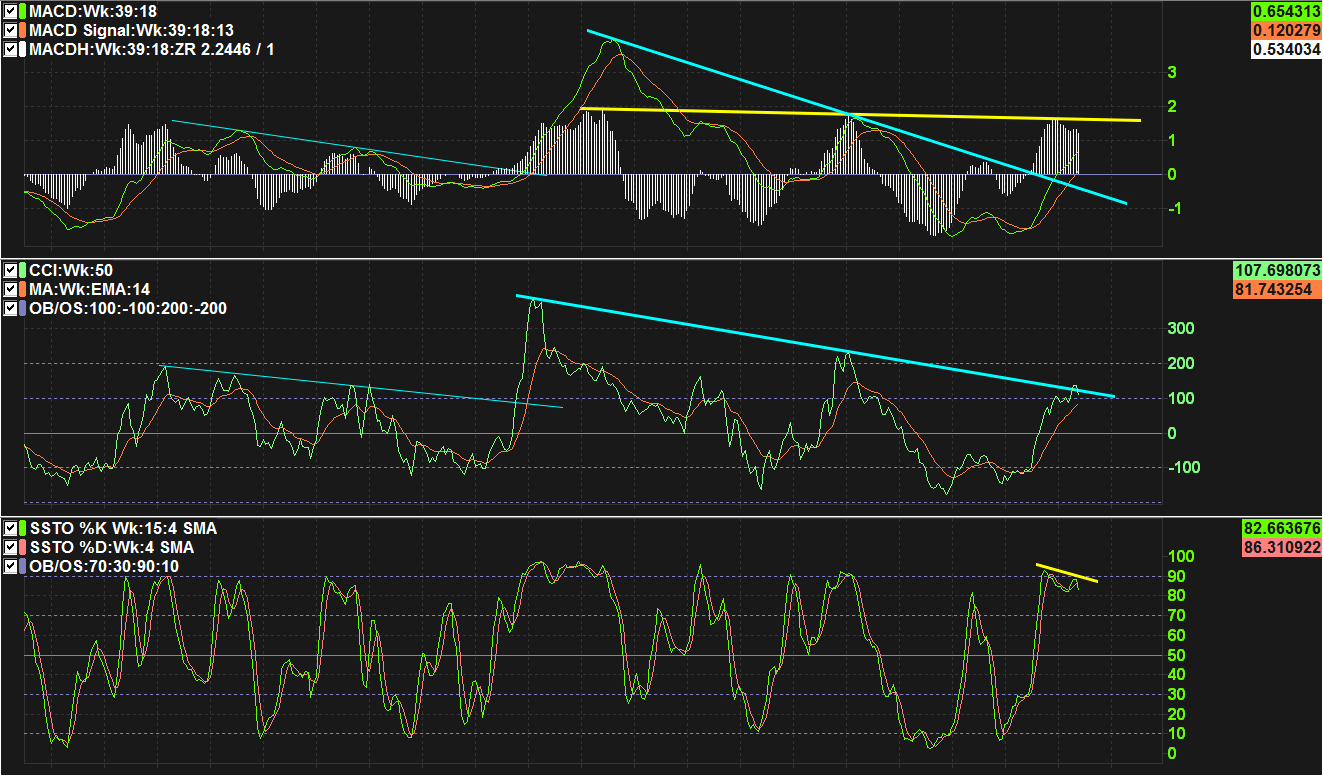Toggle the MA:Wk:EMA:14 checkbox
1323x776 pixels.
pyautogui.click(x=10, y=289)
